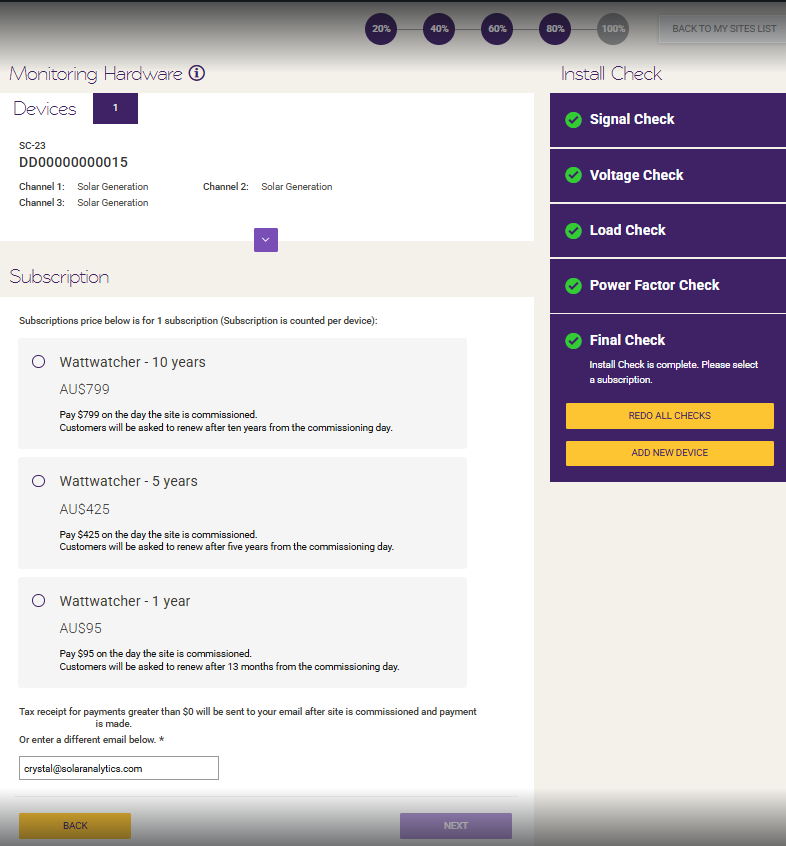
Task: Click the SC-23 device model label
Action: (x=32, y=146)
